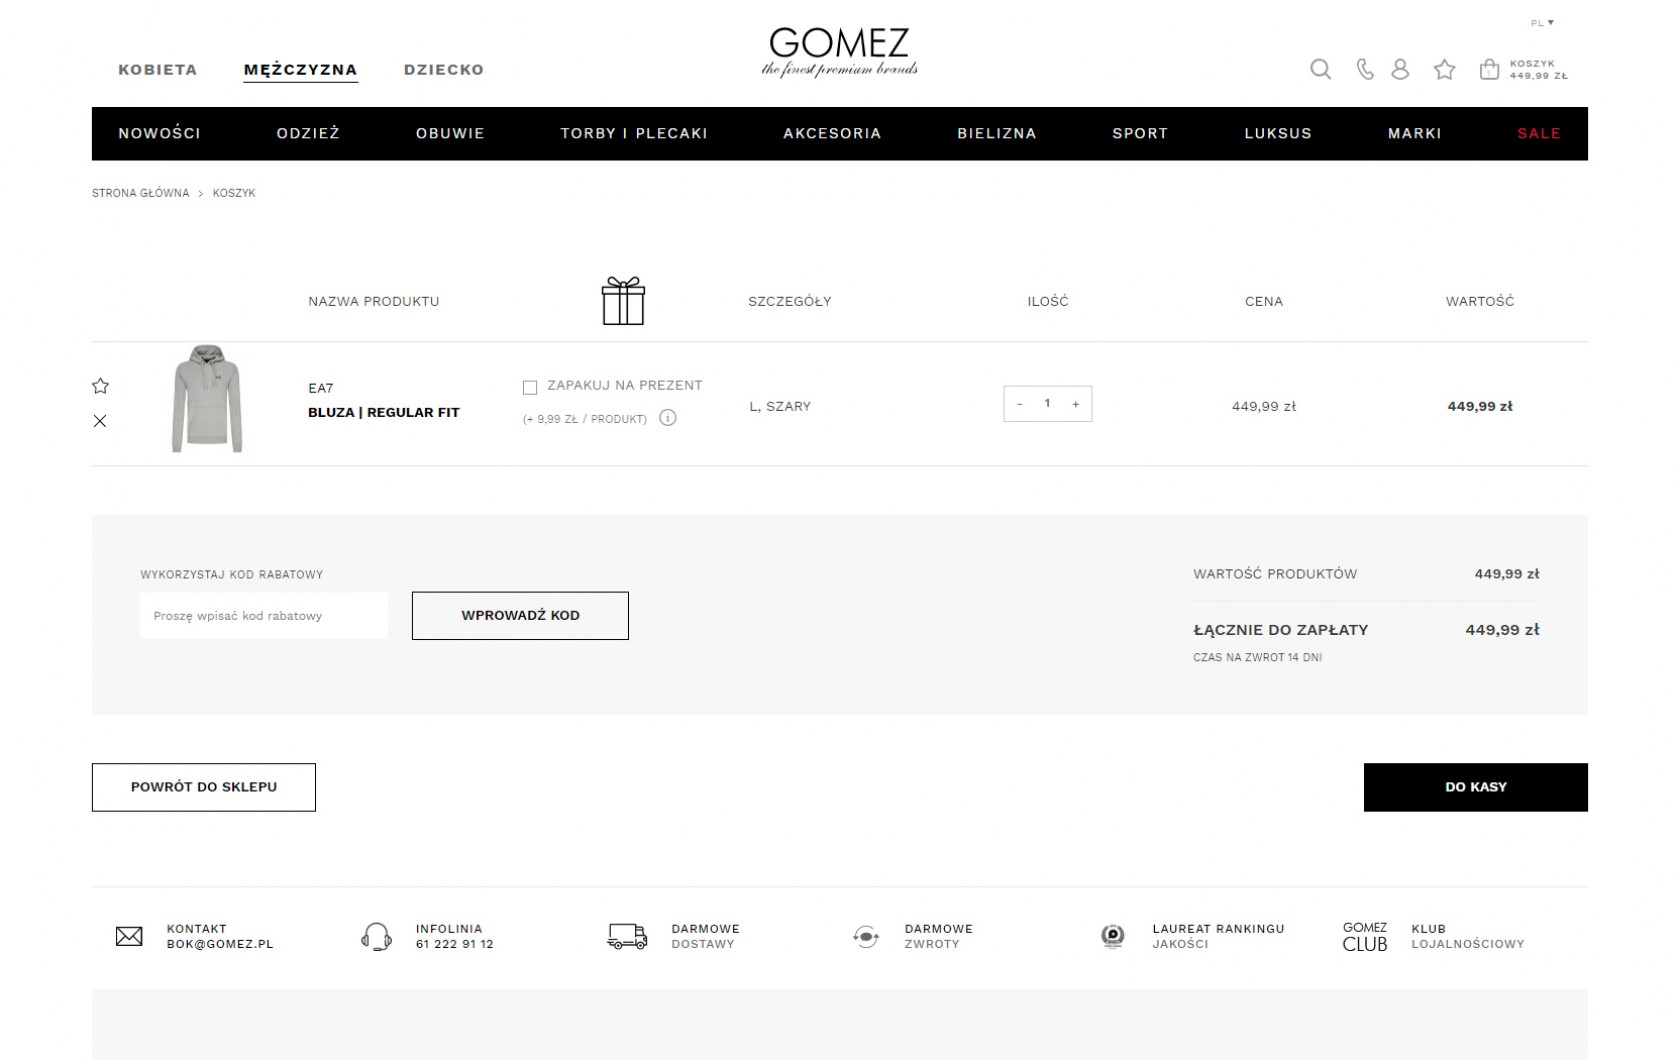Add hoodie to favorites with star icon

click(100, 386)
